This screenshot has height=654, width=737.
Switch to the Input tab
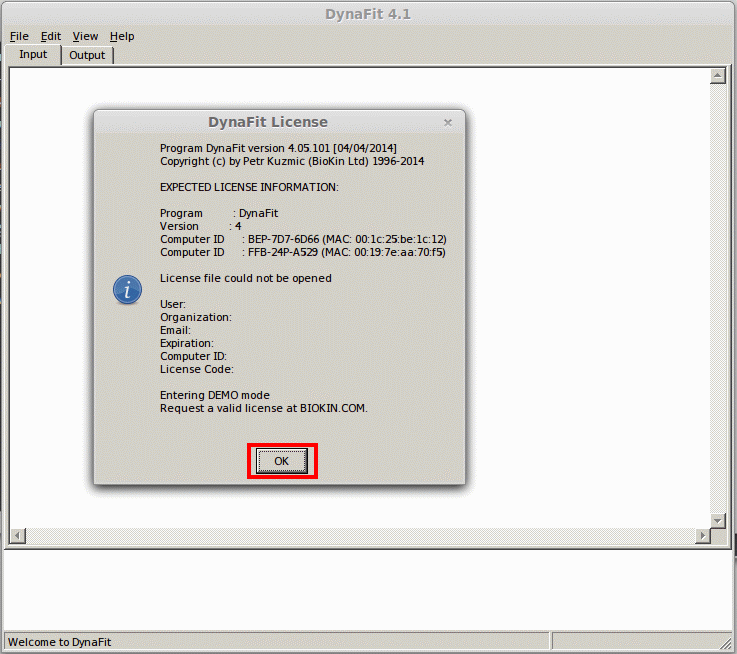[33, 55]
